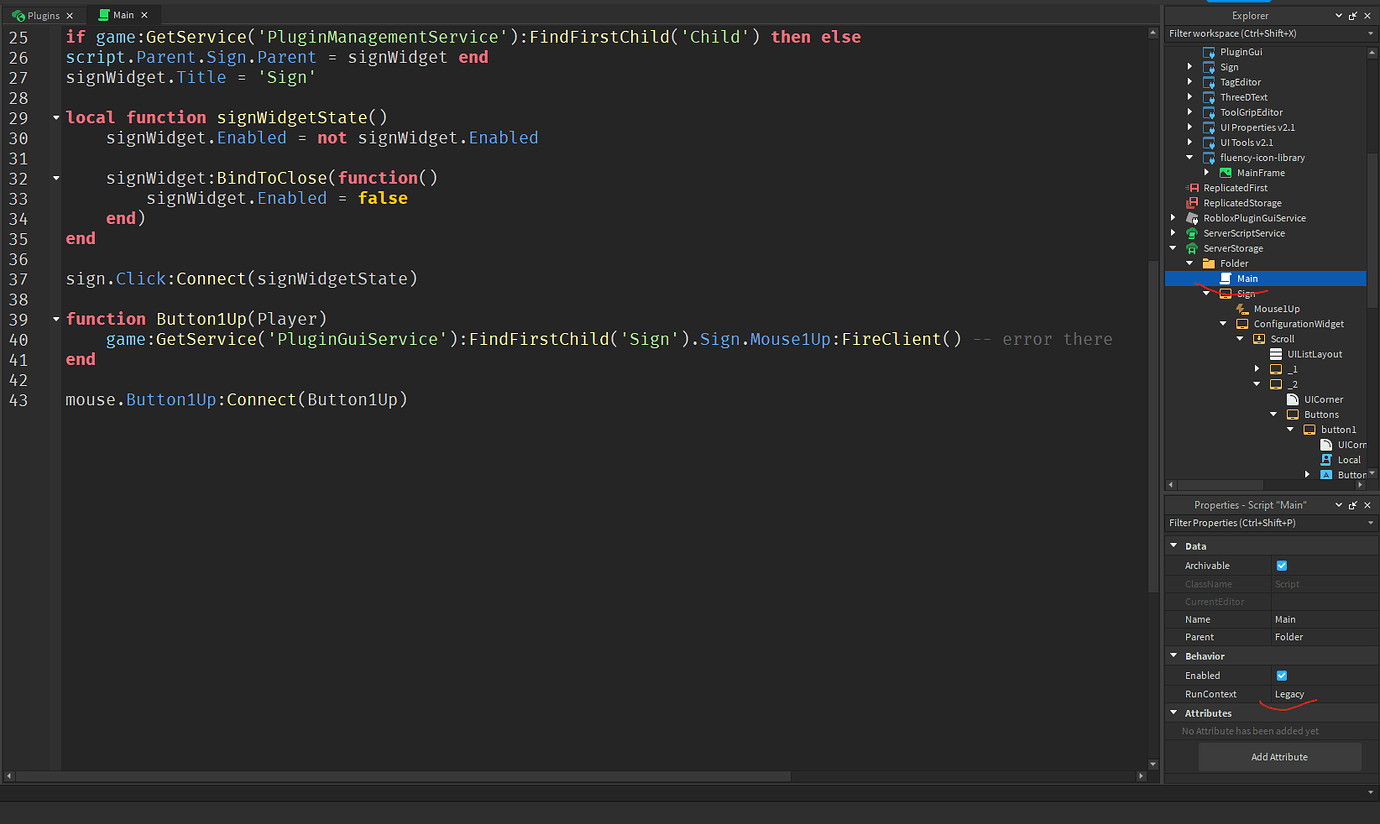Click the ToolGripEditor plugin icon
Viewport: 1380px width, 824px height.
1209,113
